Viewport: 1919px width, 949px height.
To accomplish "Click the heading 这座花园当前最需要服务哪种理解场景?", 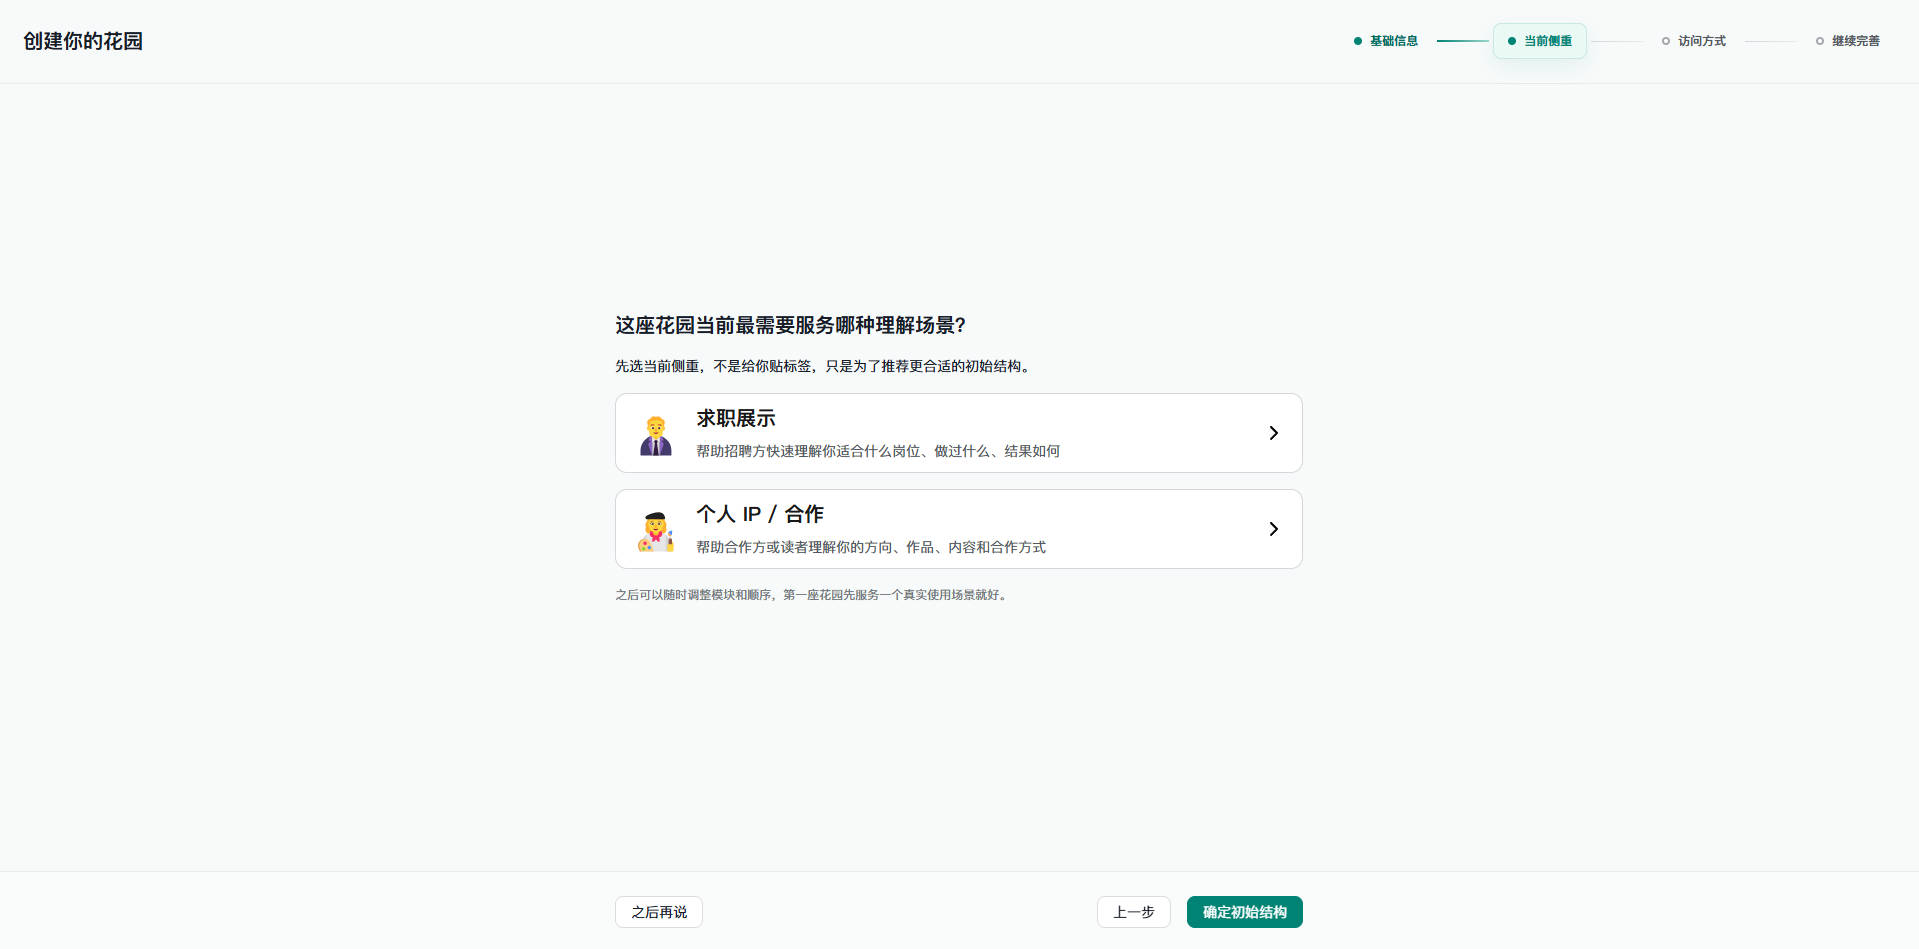I will [x=790, y=325].
